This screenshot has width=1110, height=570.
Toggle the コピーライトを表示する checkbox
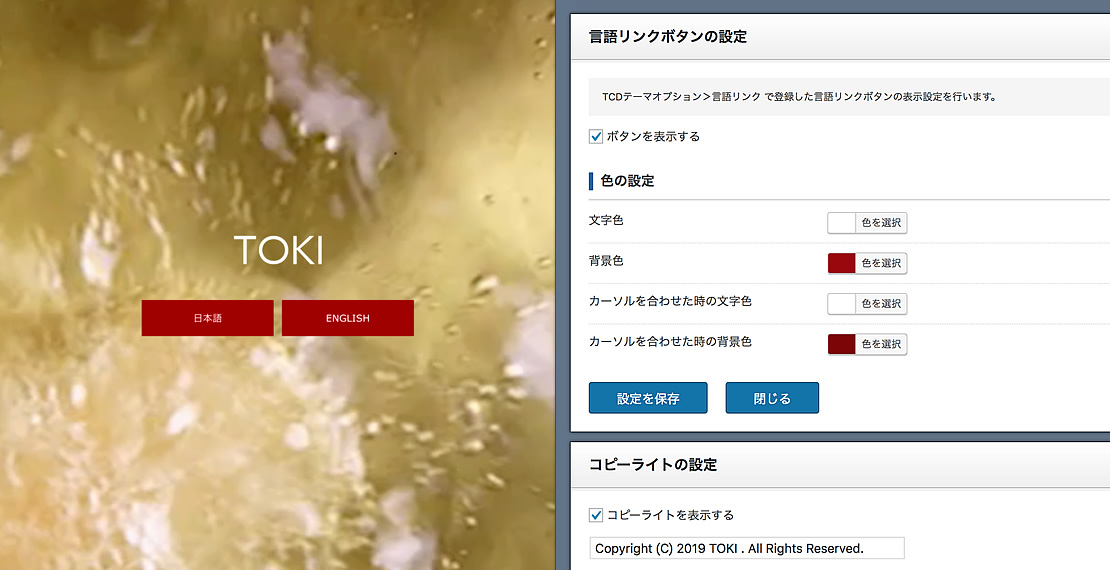[596, 515]
